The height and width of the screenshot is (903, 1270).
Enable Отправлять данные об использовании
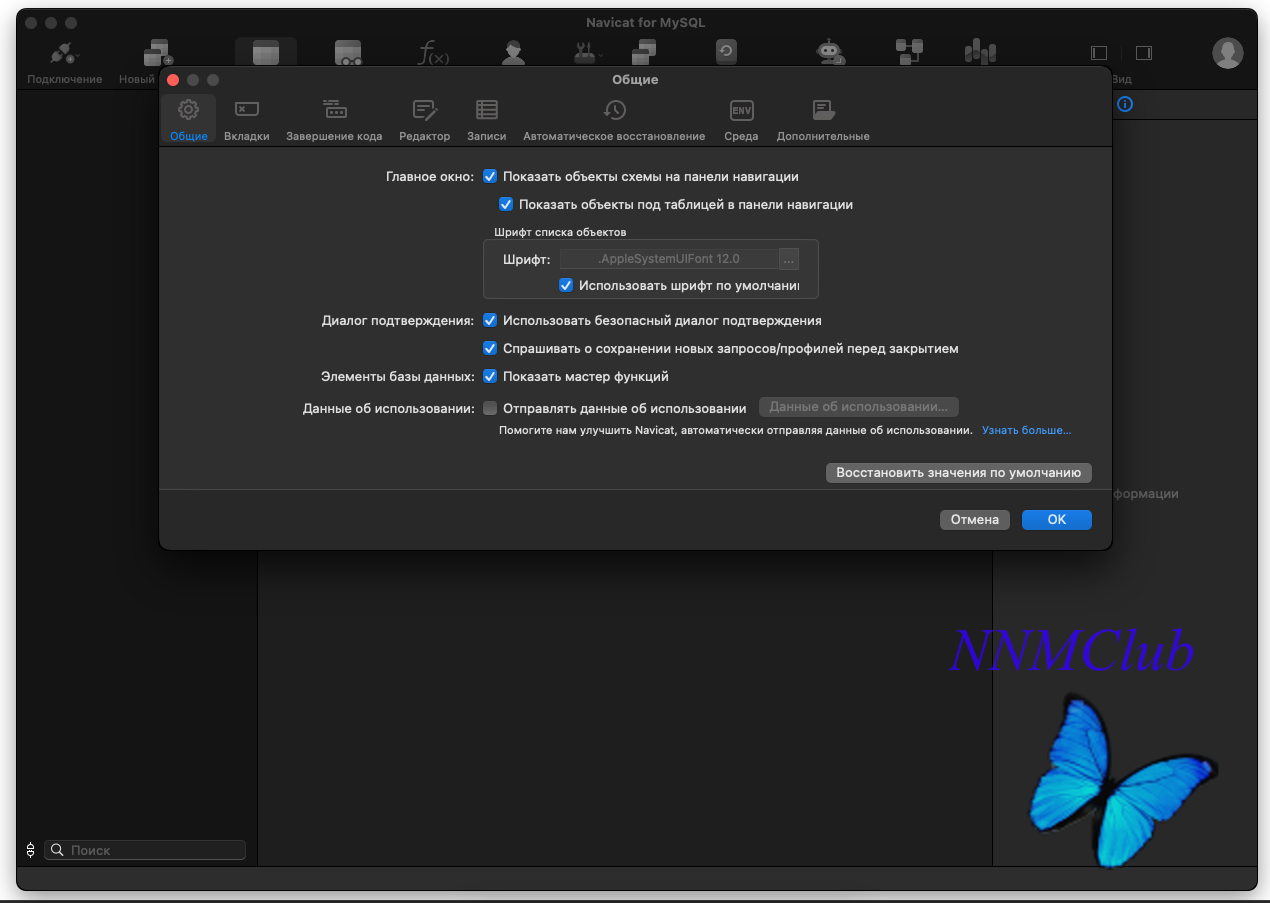point(490,408)
